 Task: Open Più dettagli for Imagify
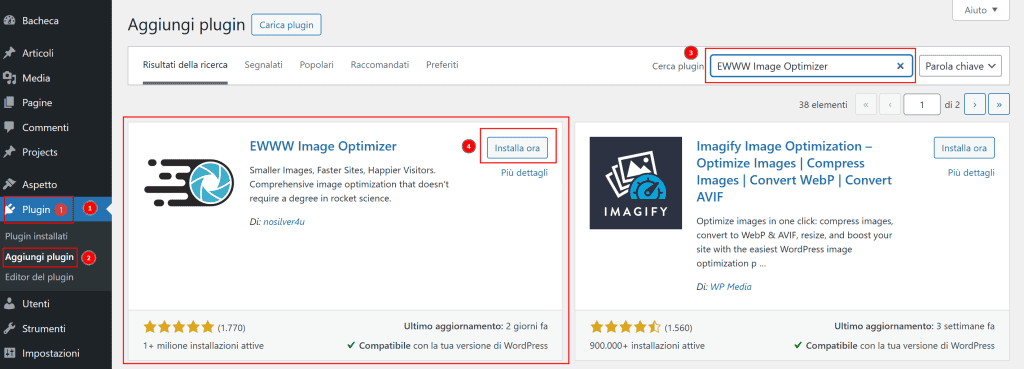tap(971, 173)
